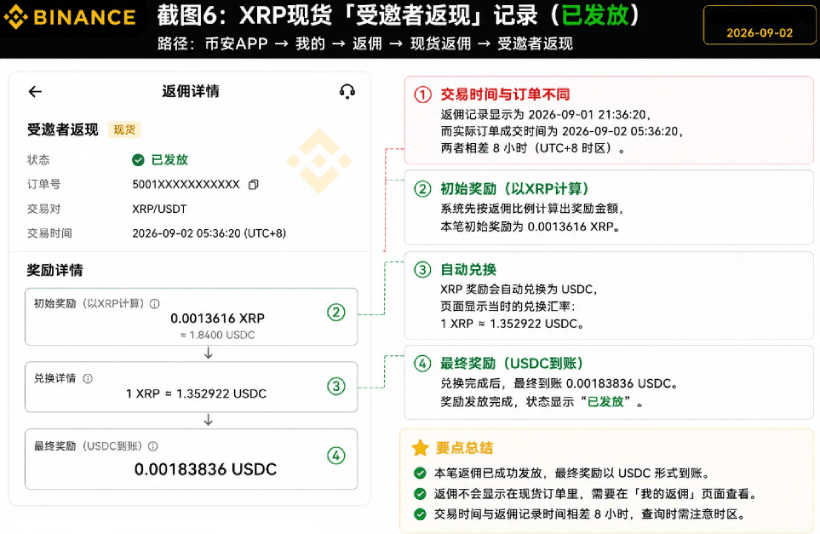Select note heading 初始奖励（以XRP计算）on right

pos(515,188)
